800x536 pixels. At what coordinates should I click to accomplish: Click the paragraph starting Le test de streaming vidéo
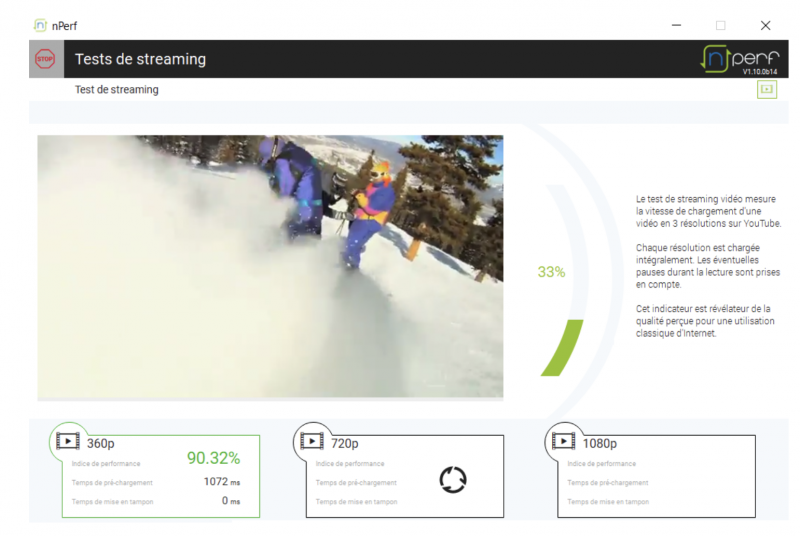tap(708, 211)
